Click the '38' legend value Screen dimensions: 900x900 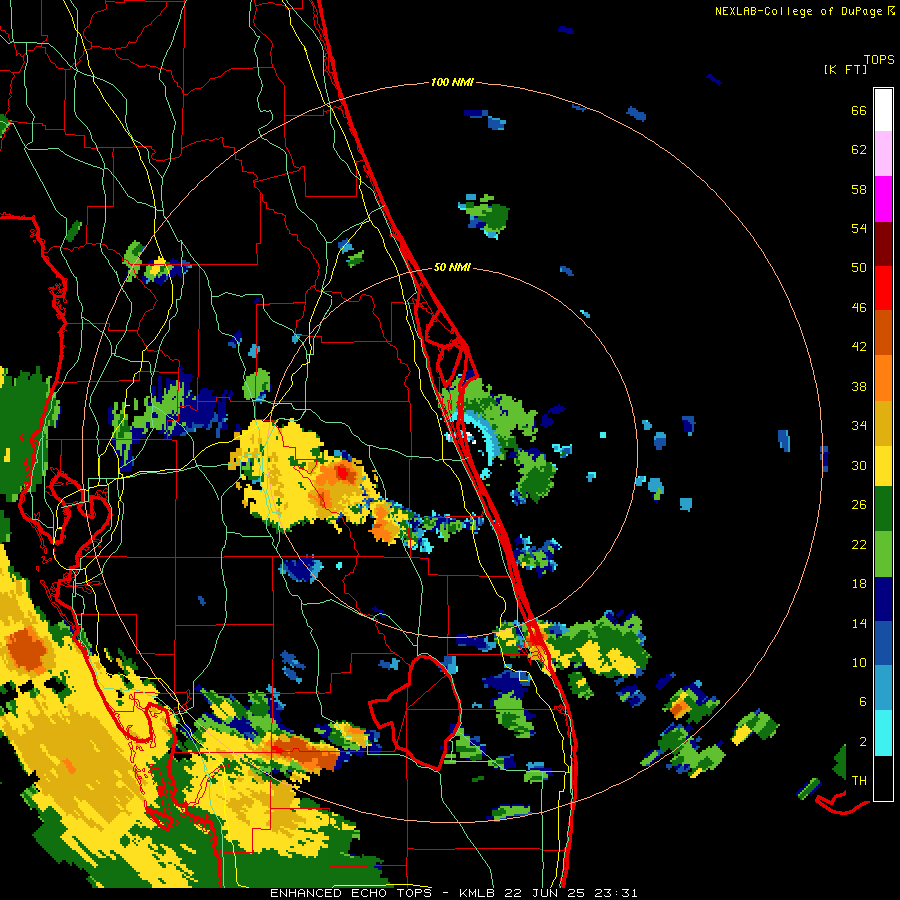coord(859,386)
